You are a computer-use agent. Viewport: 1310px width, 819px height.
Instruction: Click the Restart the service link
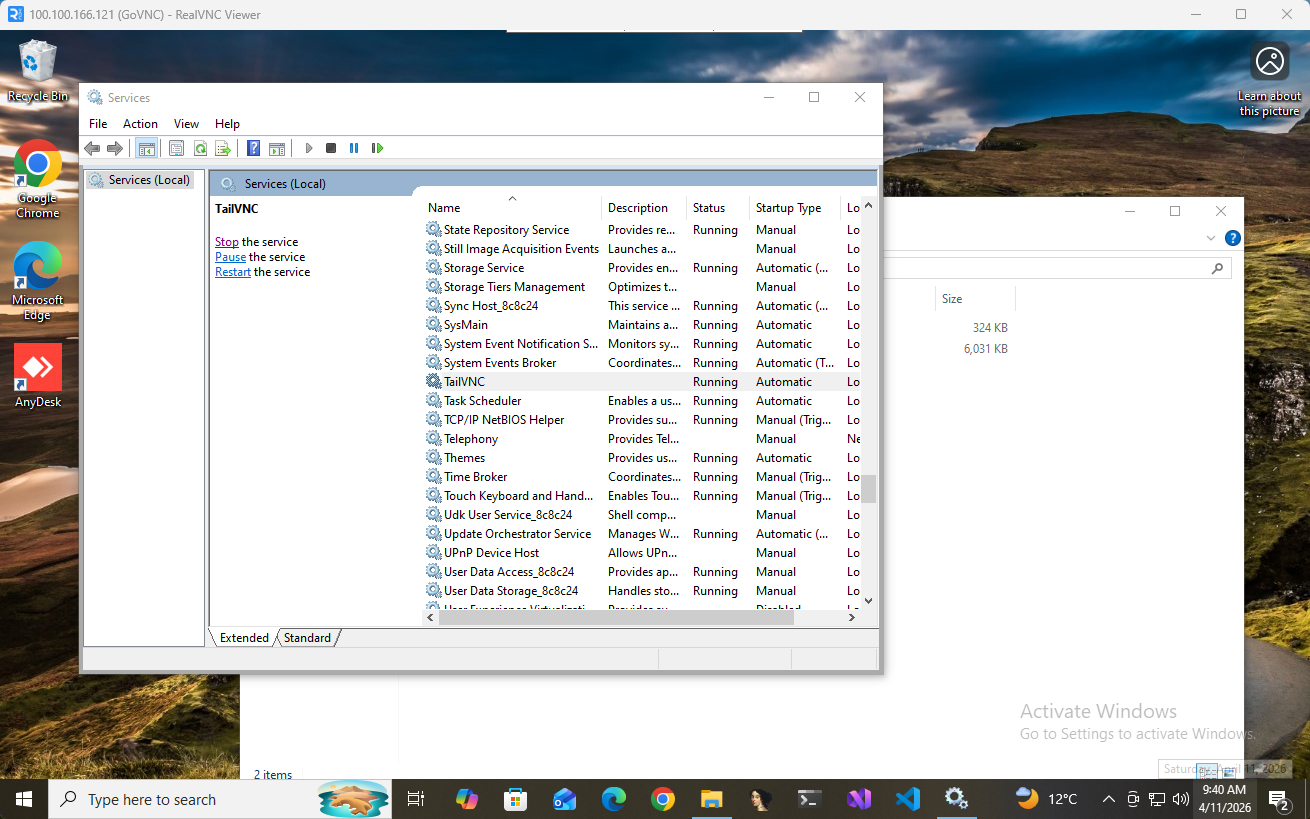[x=233, y=272]
